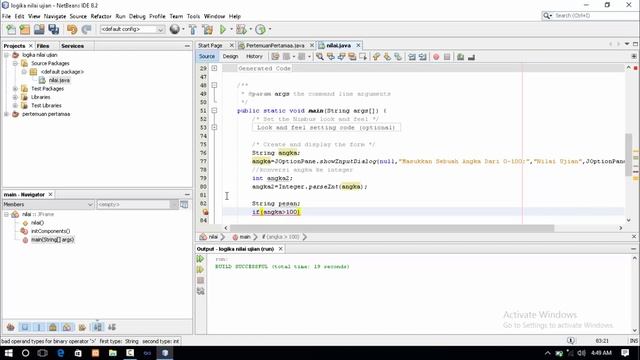Open File Explorer from the taskbar

113,353
